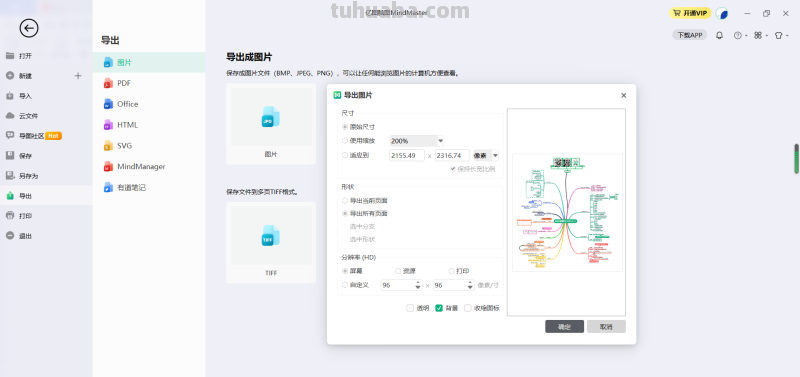
Task: Click the JPG 图片 export tile
Action: click(271, 123)
